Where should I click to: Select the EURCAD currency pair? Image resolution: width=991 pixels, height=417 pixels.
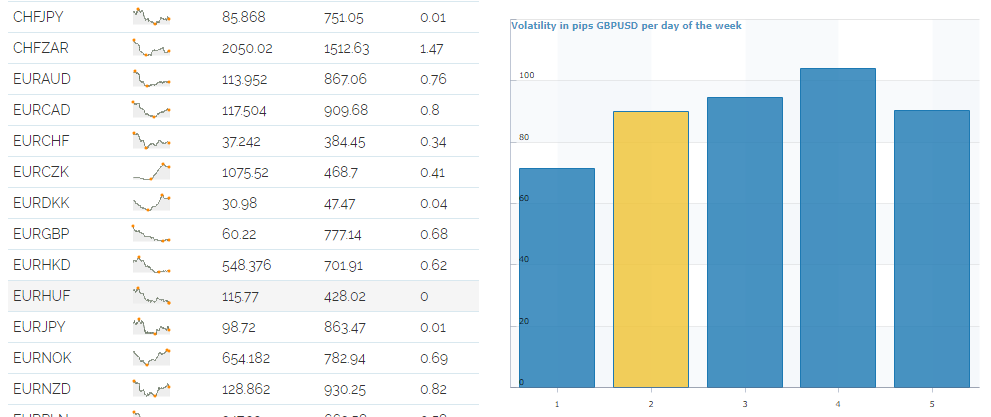coord(42,110)
